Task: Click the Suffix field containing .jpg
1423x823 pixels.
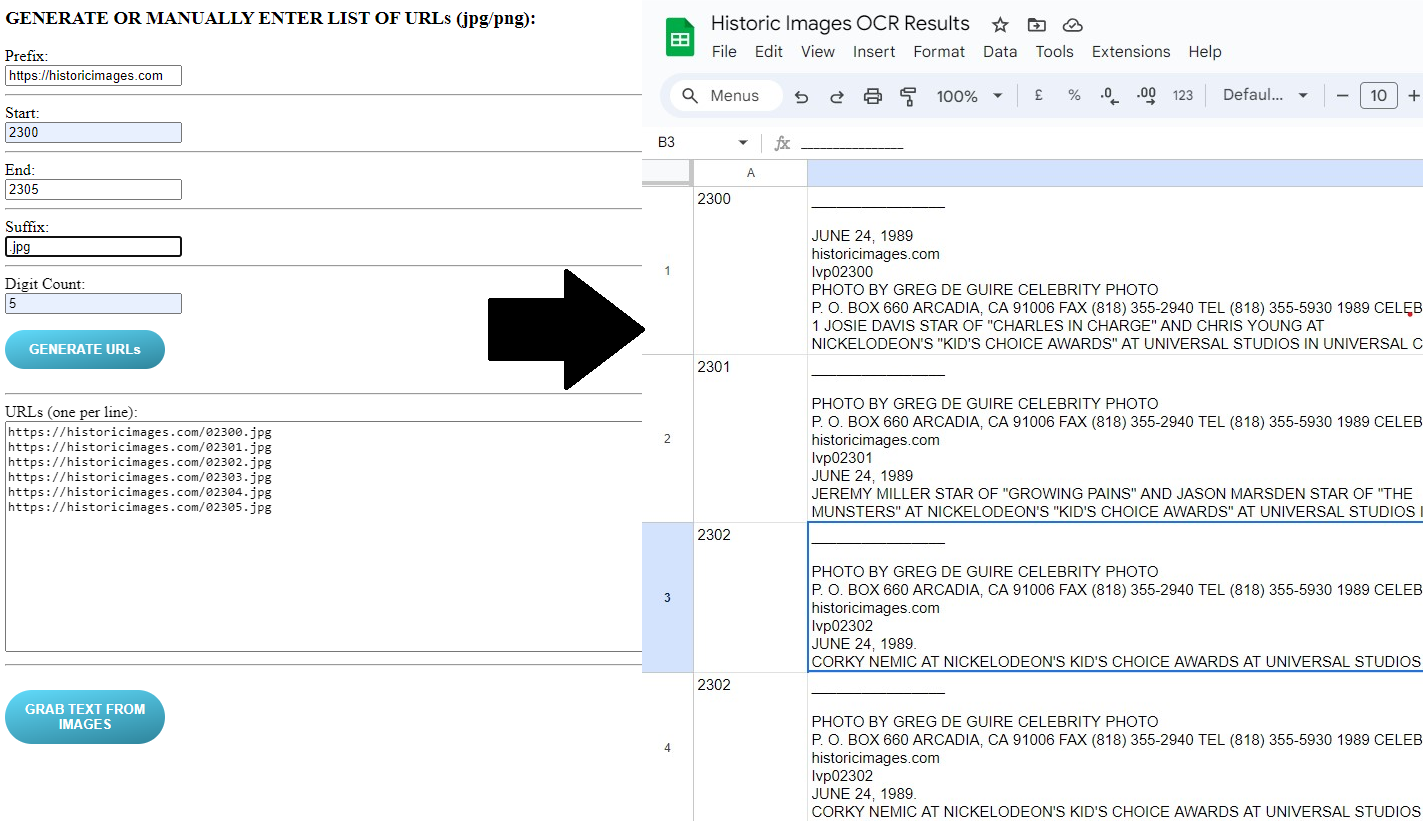Action: tap(93, 247)
